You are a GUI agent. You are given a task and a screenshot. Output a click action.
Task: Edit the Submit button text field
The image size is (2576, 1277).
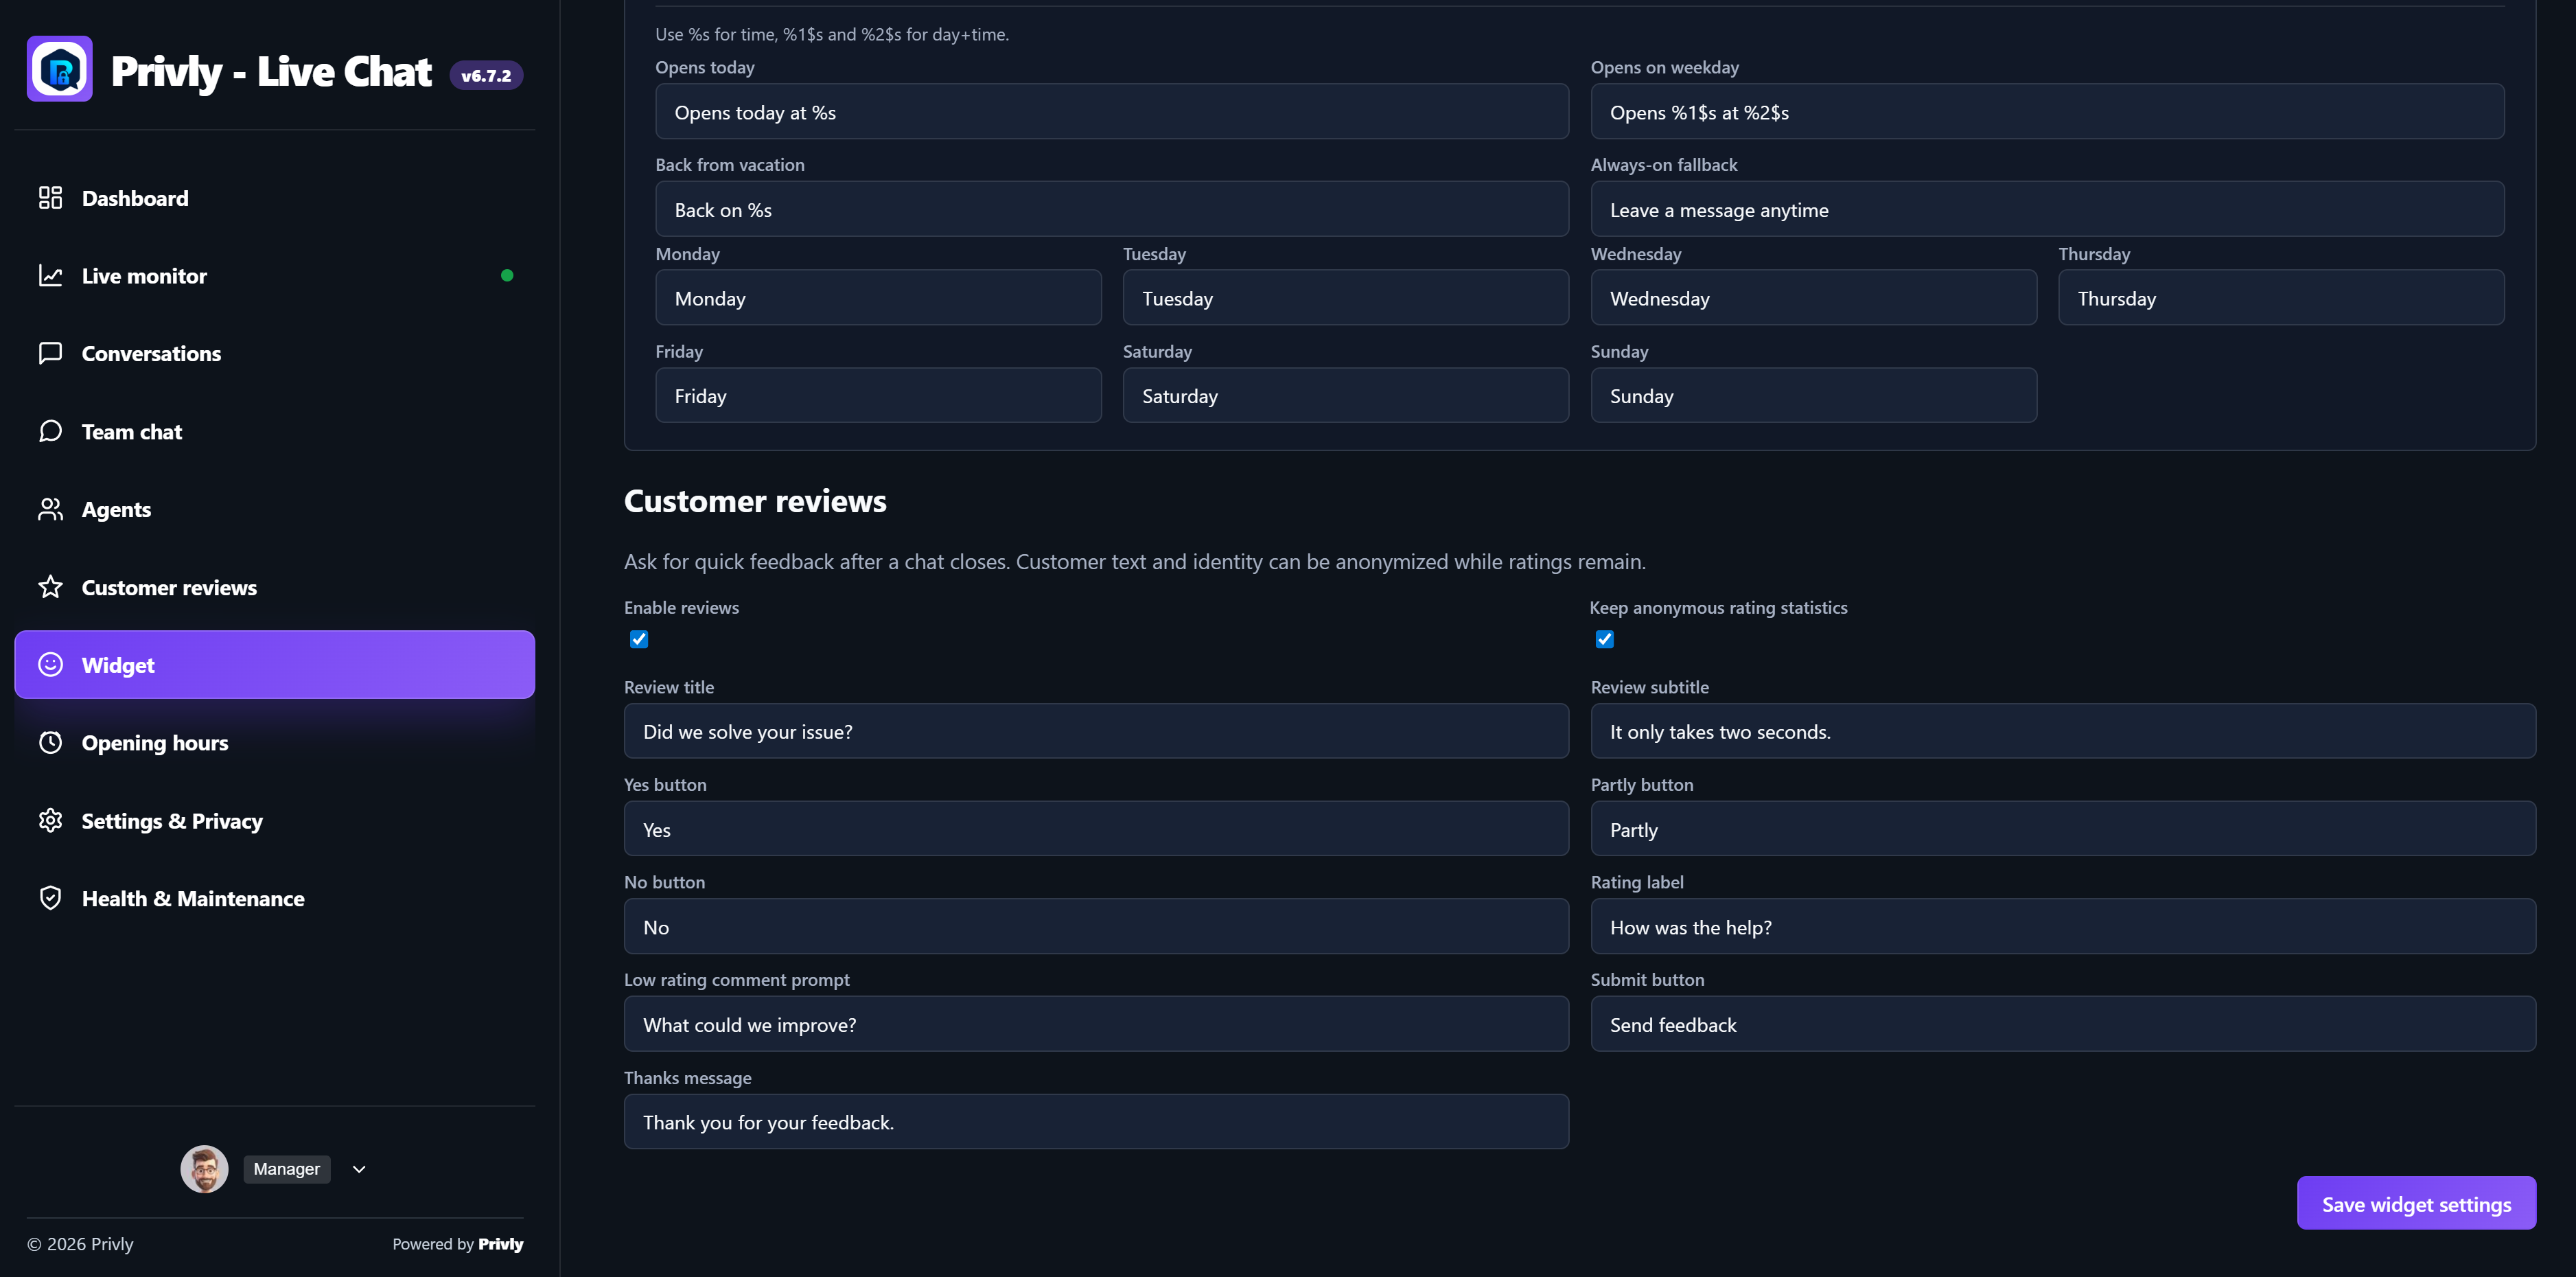tap(2063, 1024)
